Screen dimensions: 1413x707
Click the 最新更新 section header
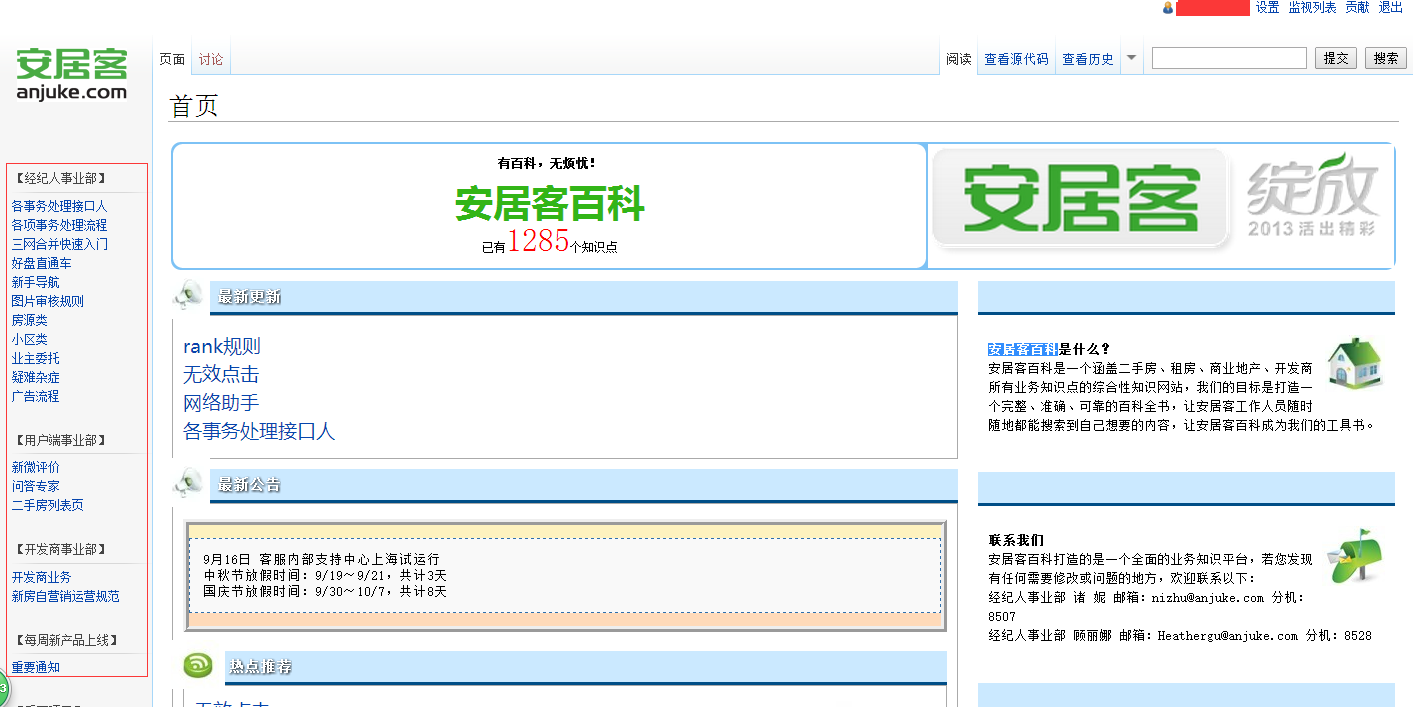(584, 297)
